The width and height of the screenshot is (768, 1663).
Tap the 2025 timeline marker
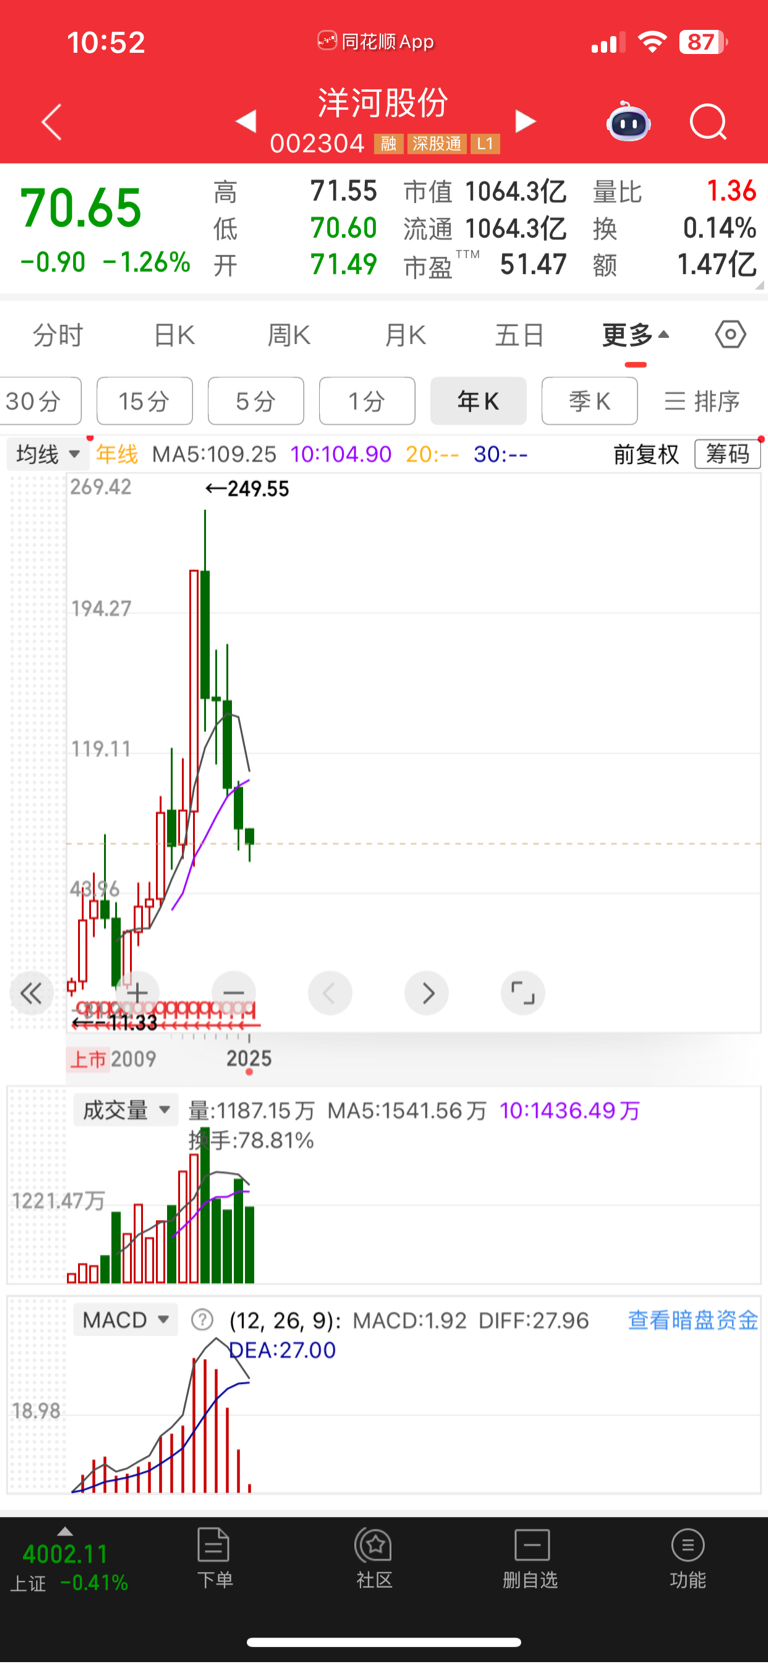click(249, 1058)
